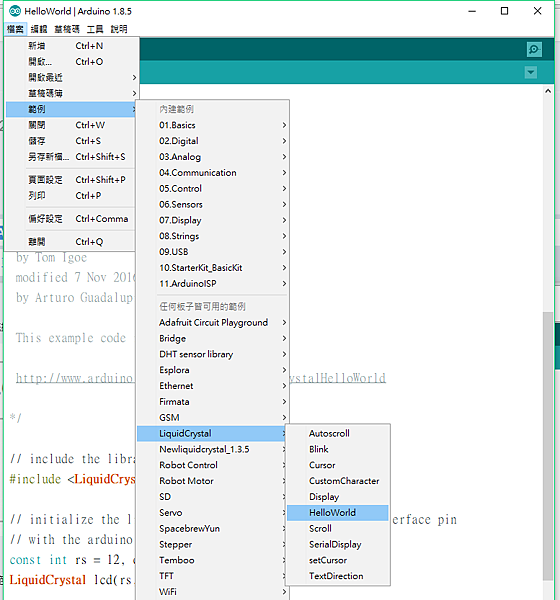Screen dimensions: 560x600
Task: Expand Esplora examples
Action: [212, 370]
